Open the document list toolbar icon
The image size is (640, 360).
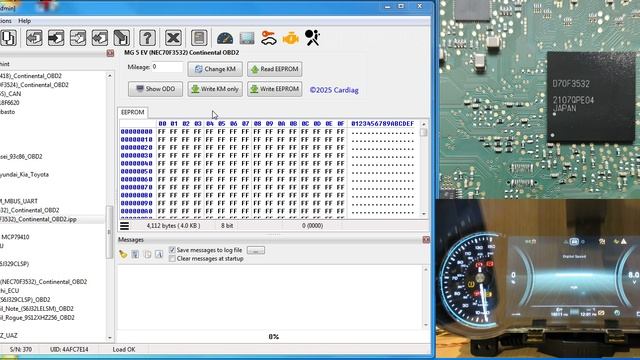[199, 38]
